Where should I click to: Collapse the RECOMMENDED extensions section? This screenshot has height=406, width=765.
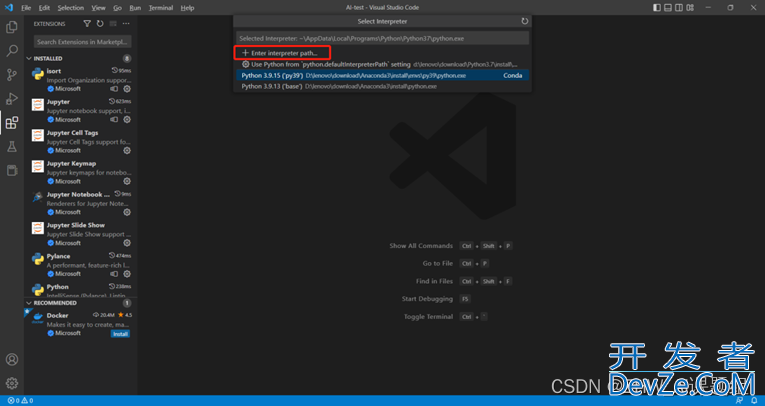29,303
